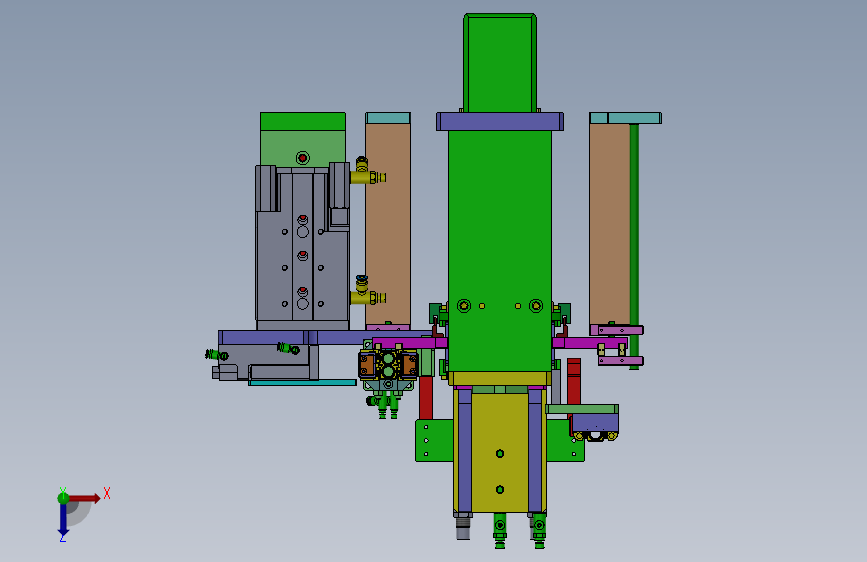The width and height of the screenshot is (867, 562).
Task: Select the gray slide cylinder body
Action: coord(302,243)
